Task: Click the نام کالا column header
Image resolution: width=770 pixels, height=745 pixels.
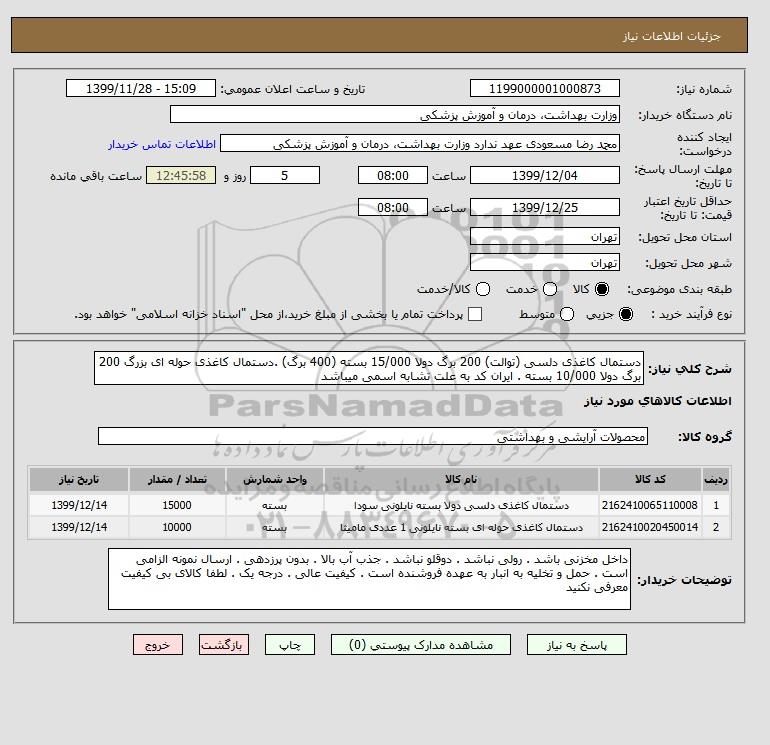Action: 461,479
